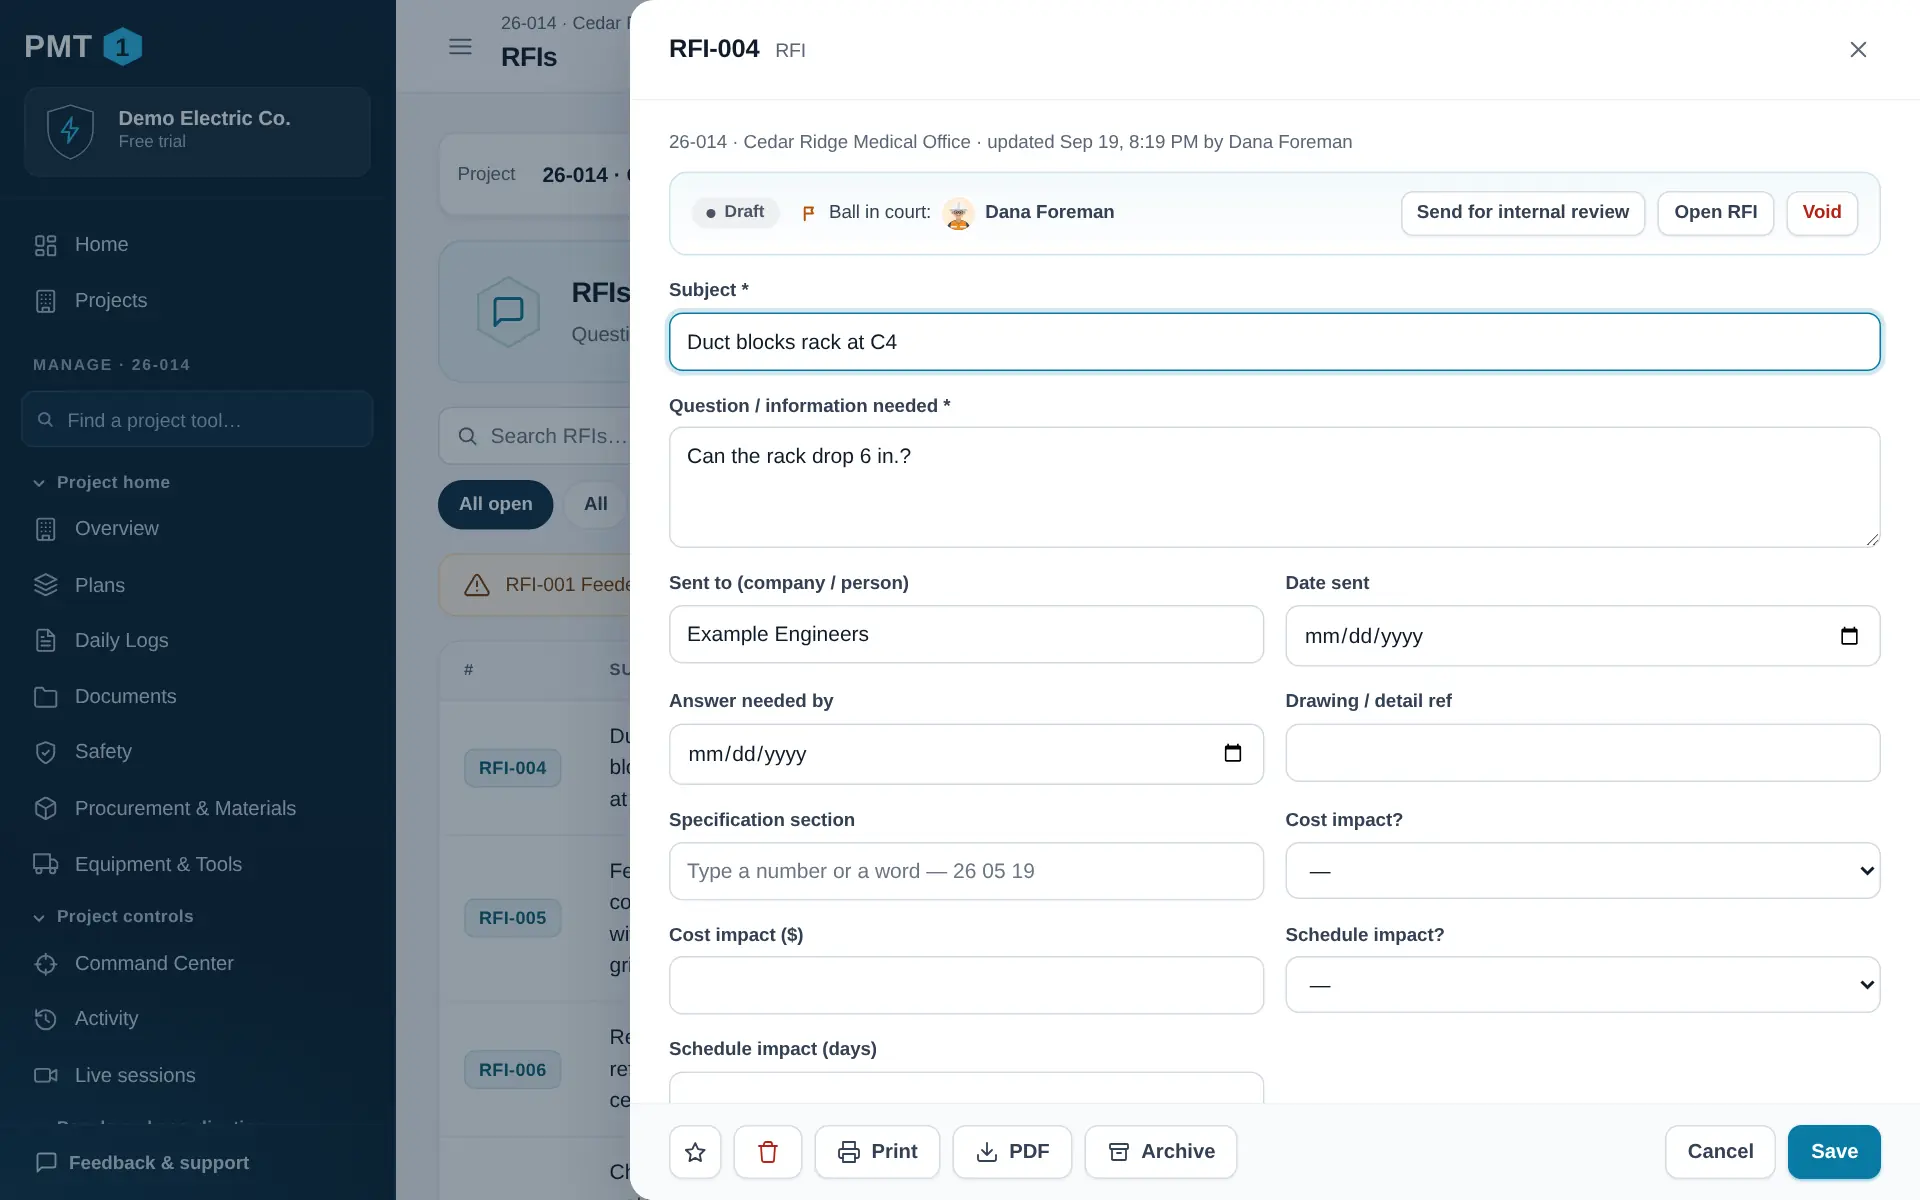Open the calendar picker for Answer needed by

tap(1232, 754)
